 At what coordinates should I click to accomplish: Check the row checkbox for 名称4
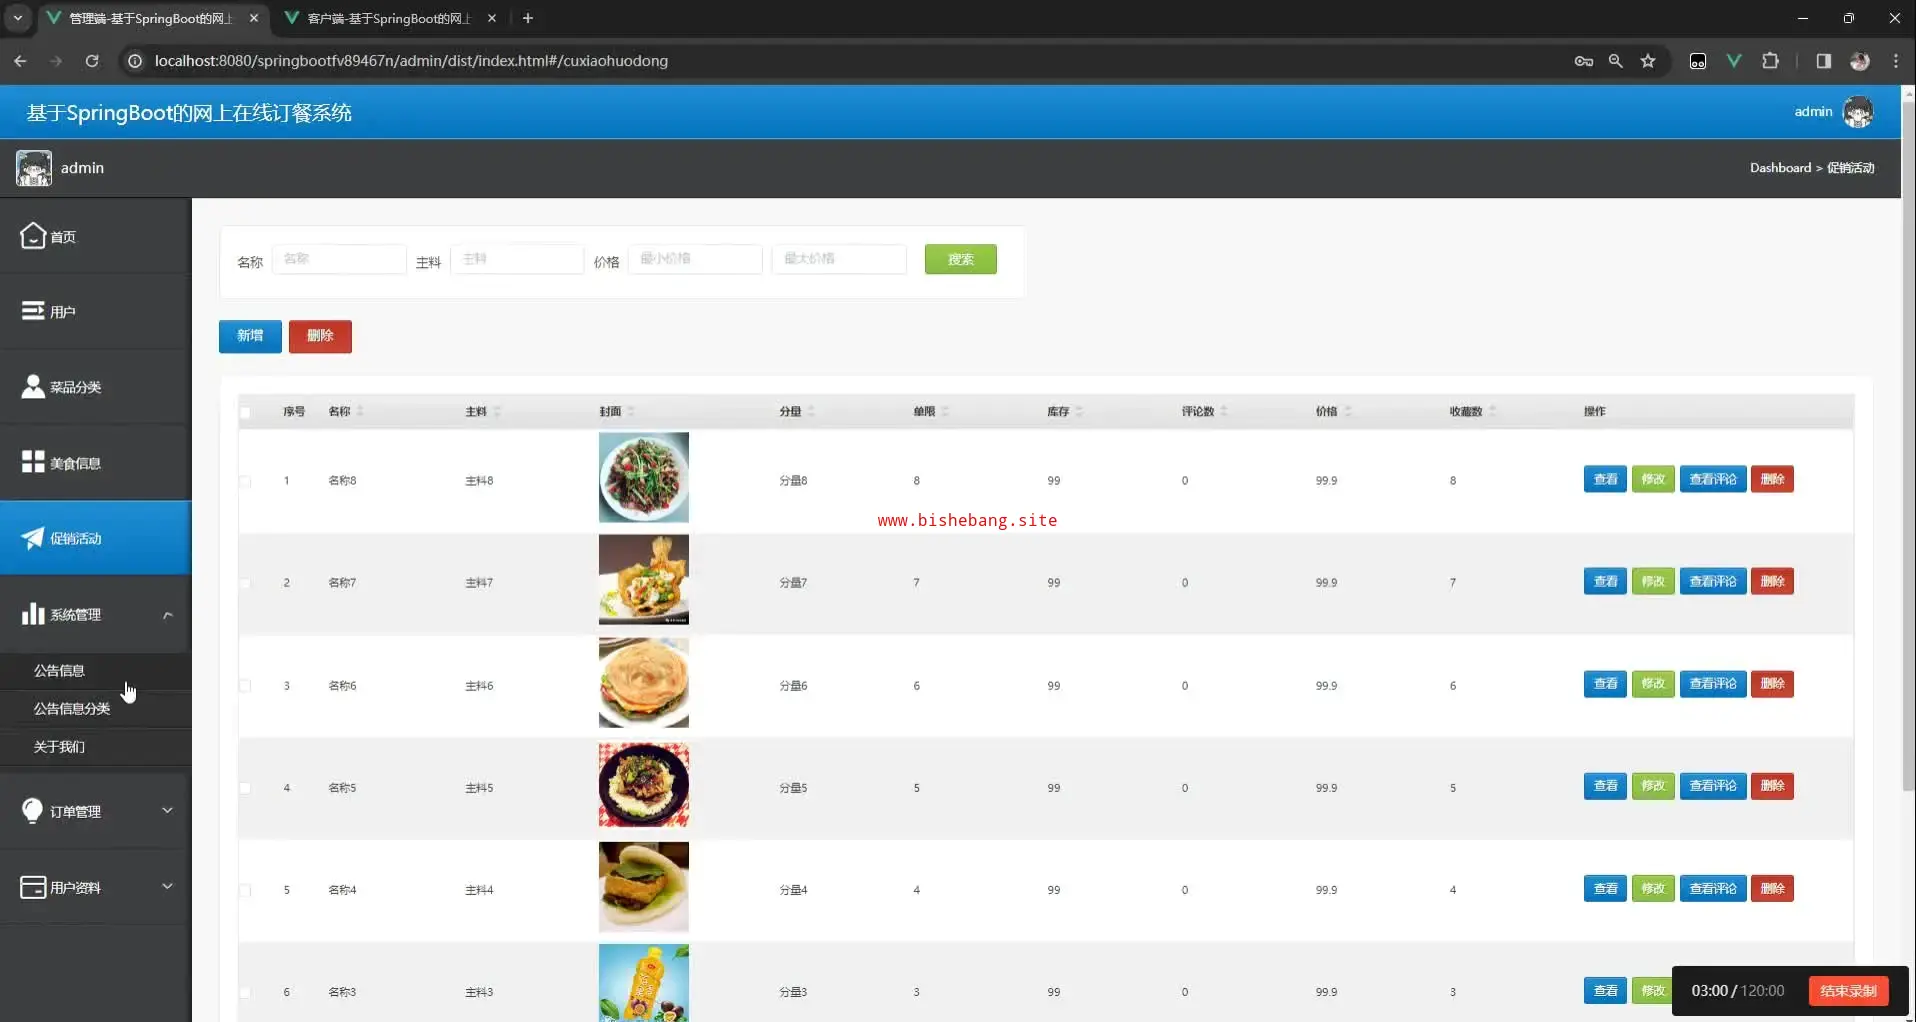pyautogui.click(x=245, y=890)
